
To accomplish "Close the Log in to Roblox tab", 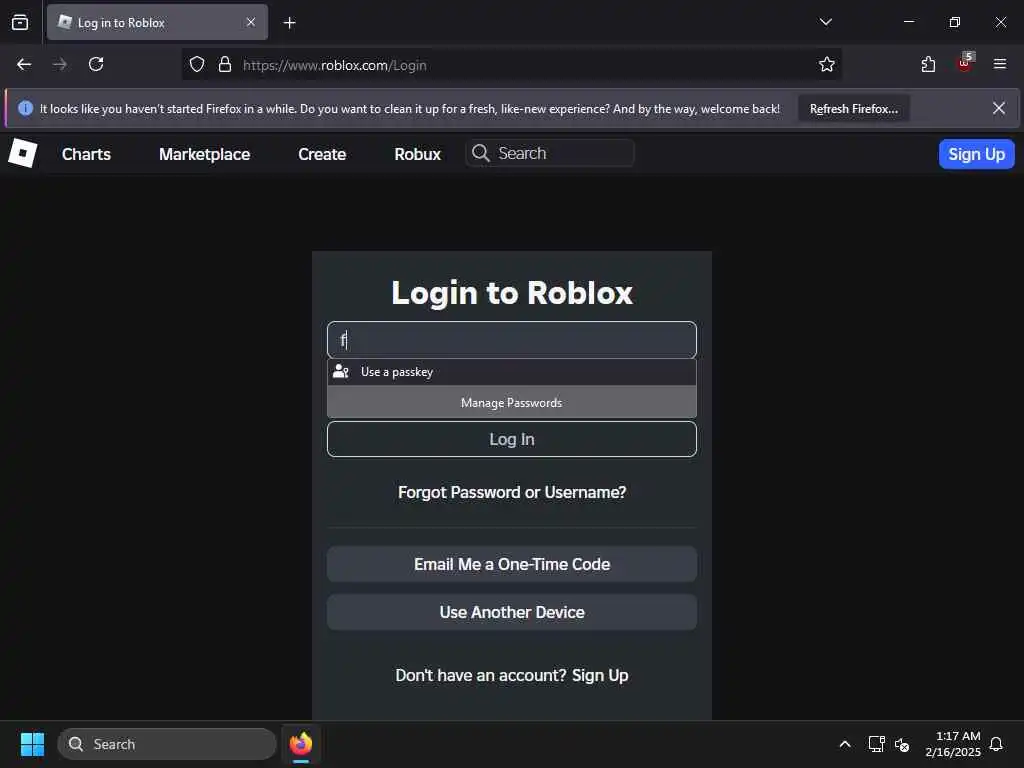I will pos(251,22).
